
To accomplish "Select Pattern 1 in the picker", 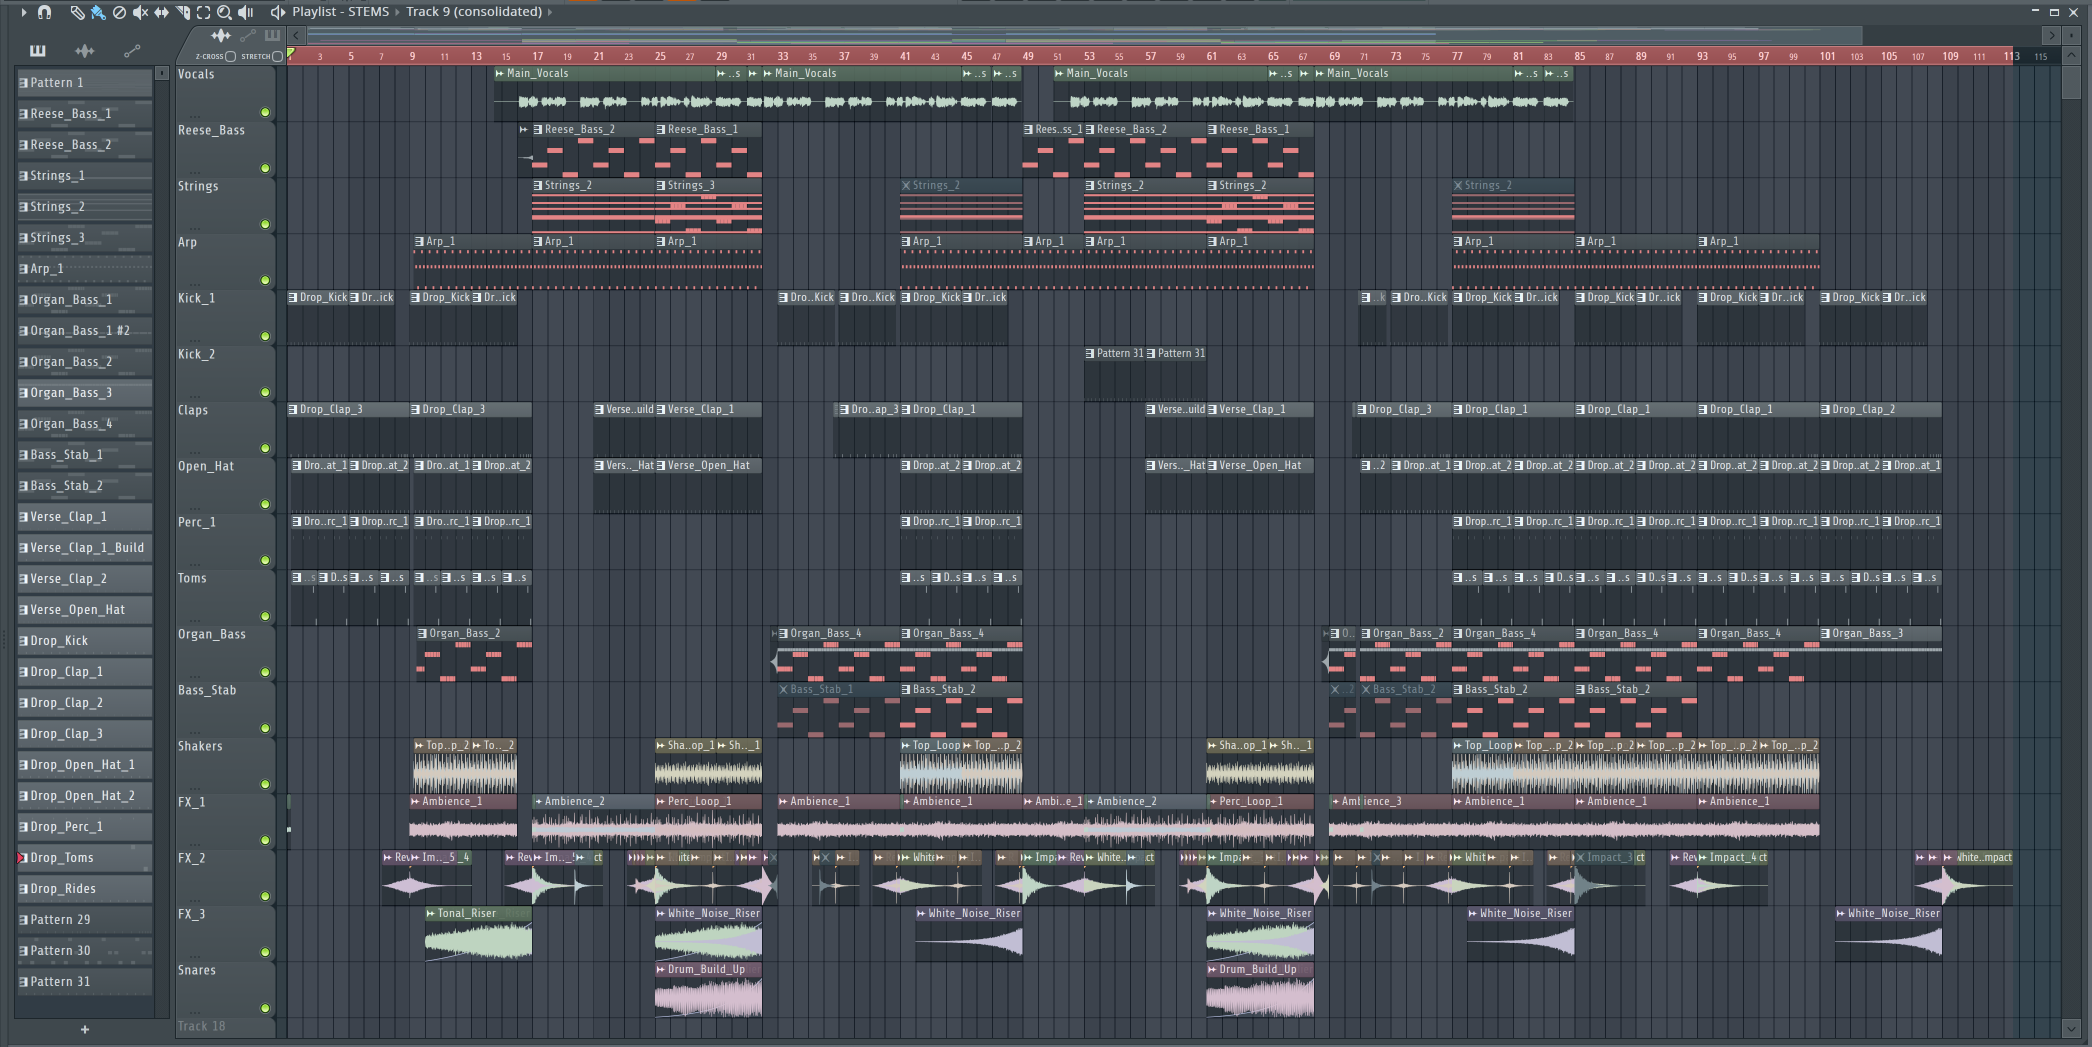I will coord(85,83).
